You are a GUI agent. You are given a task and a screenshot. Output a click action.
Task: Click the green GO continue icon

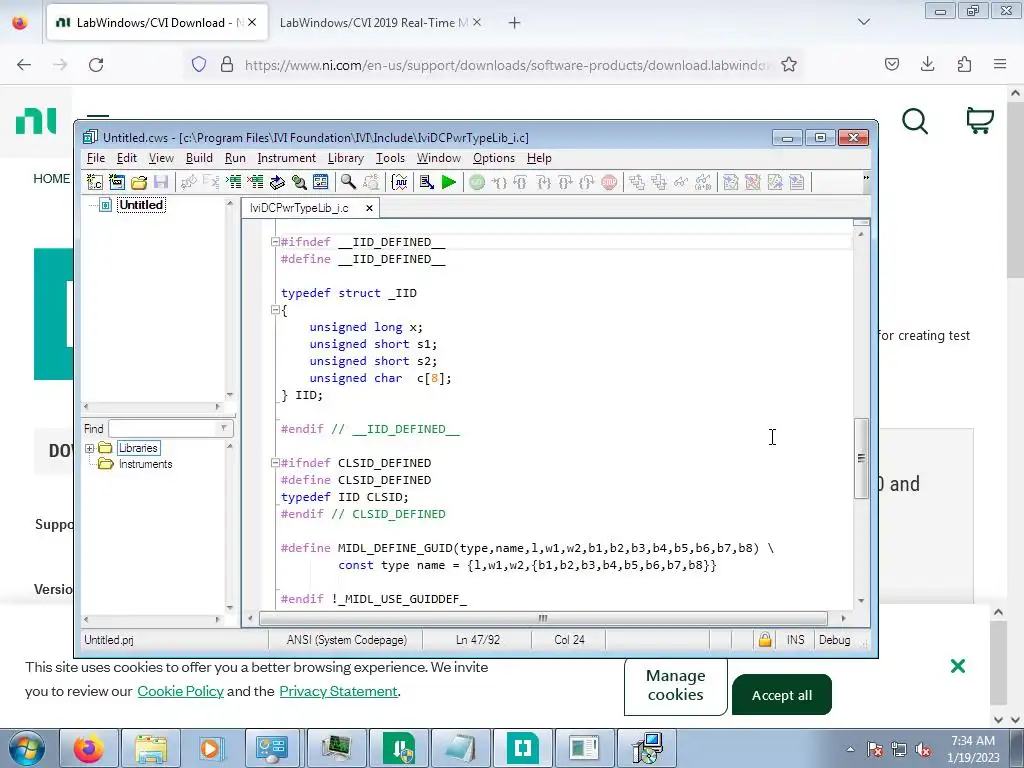click(x=477, y=182)
